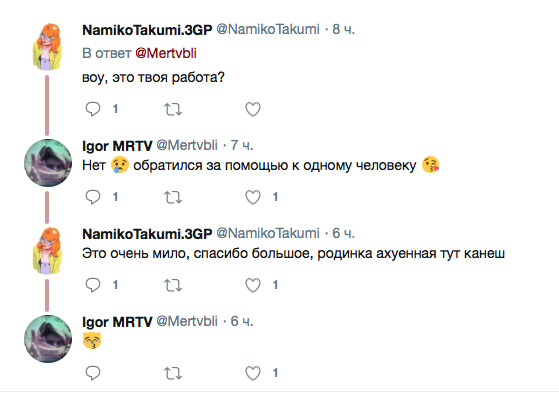Open the 8 ч. timestamp link

pyautogui.click(x=343, y=29)
